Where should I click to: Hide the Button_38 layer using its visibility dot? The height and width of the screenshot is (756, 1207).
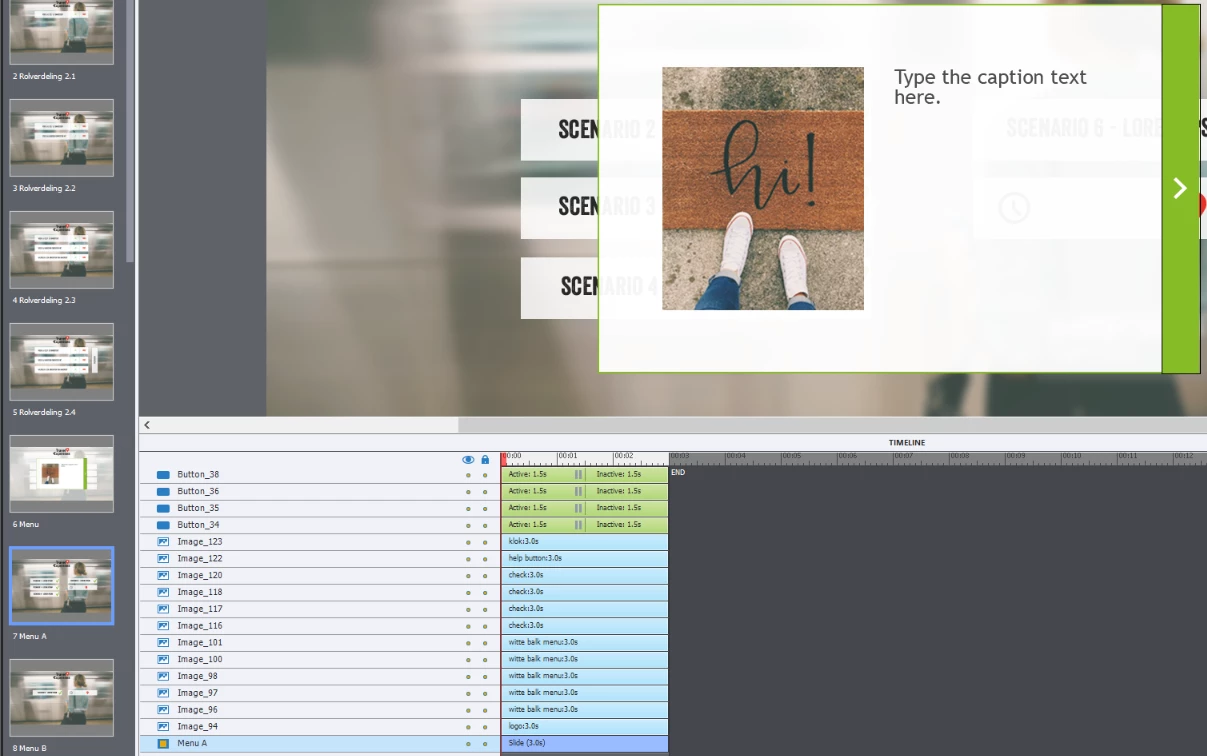(468, 476)
